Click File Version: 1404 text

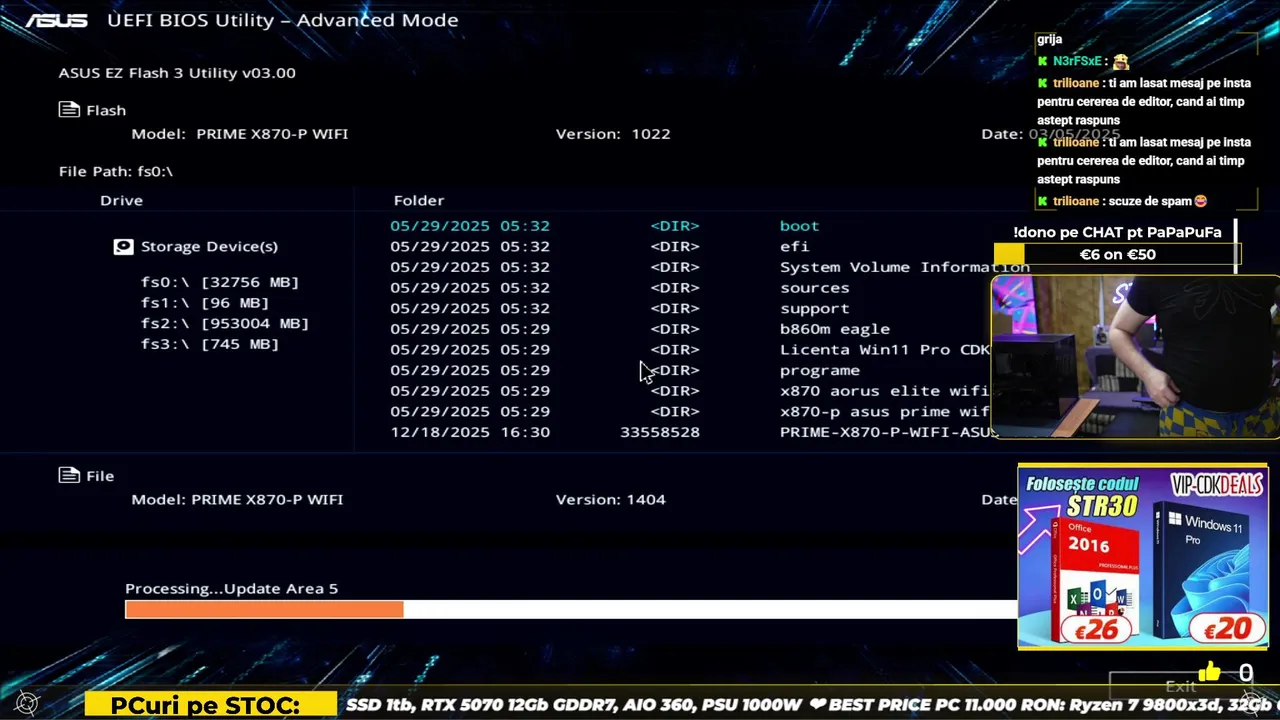611,499
